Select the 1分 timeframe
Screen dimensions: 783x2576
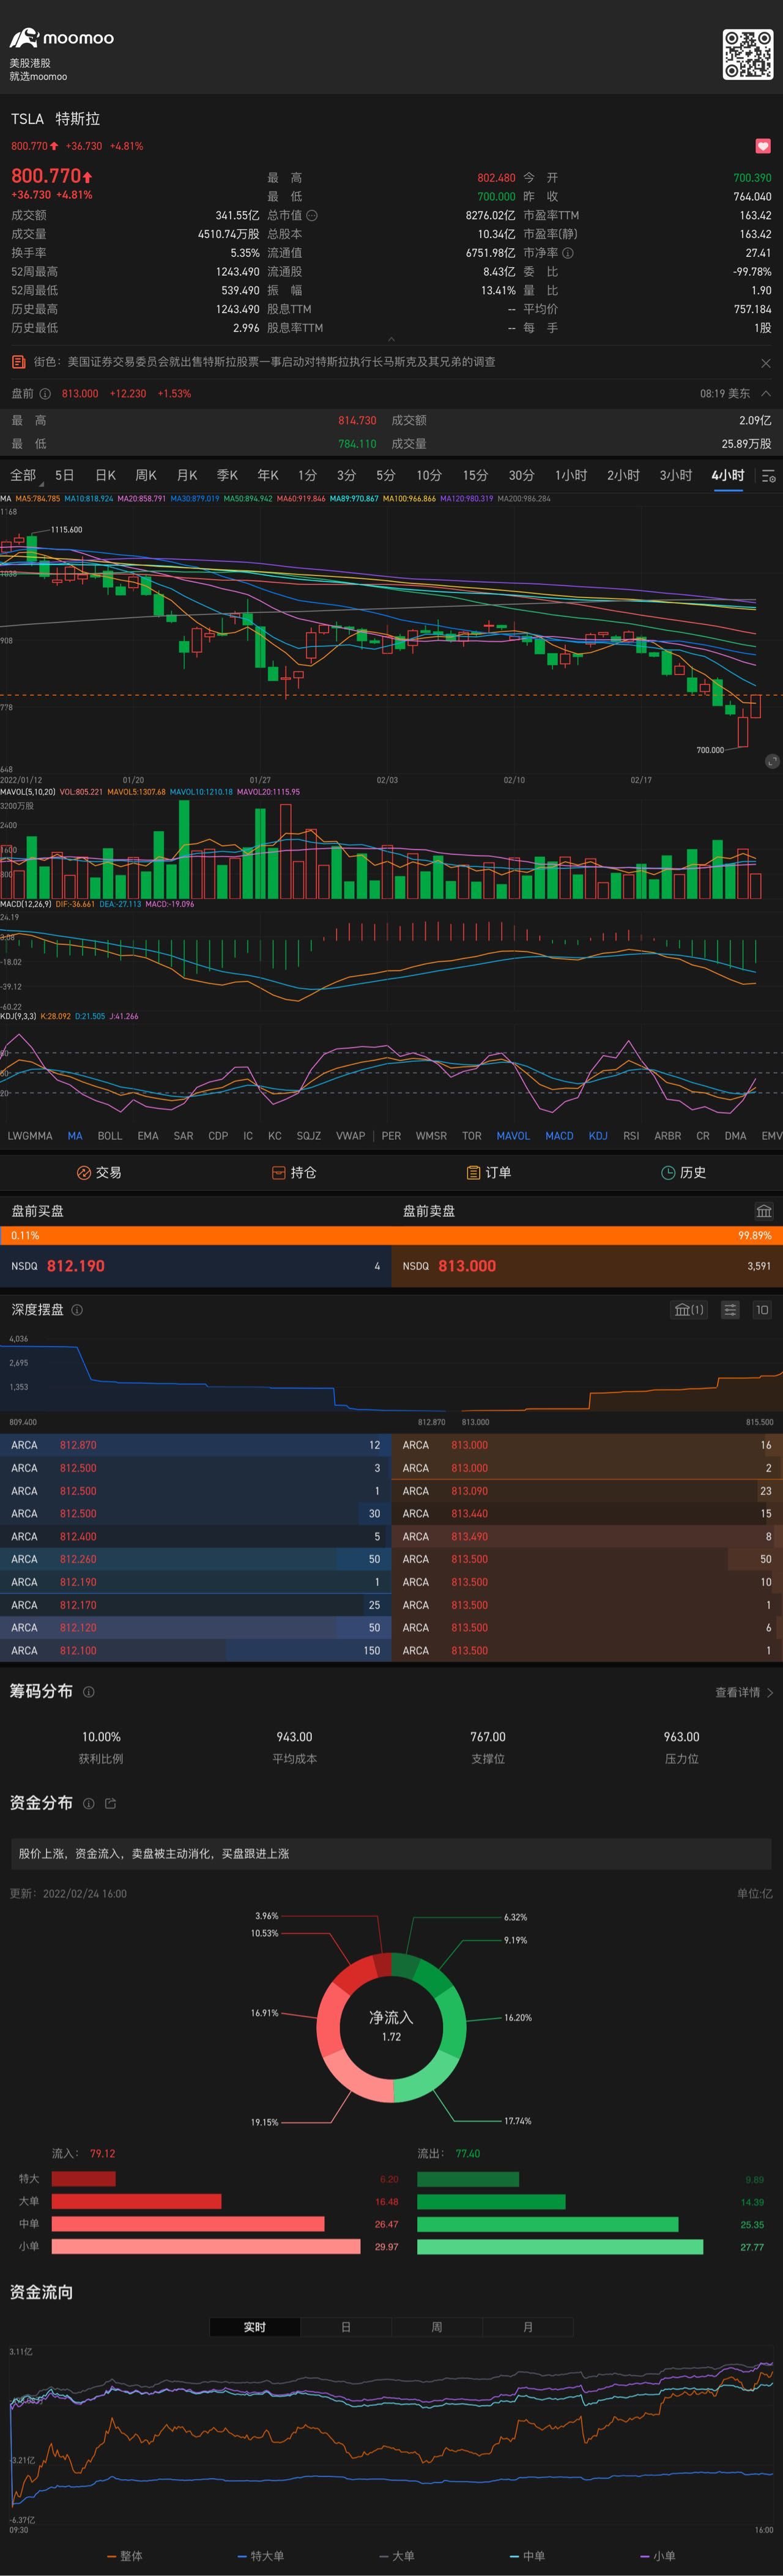pos(307,475)
